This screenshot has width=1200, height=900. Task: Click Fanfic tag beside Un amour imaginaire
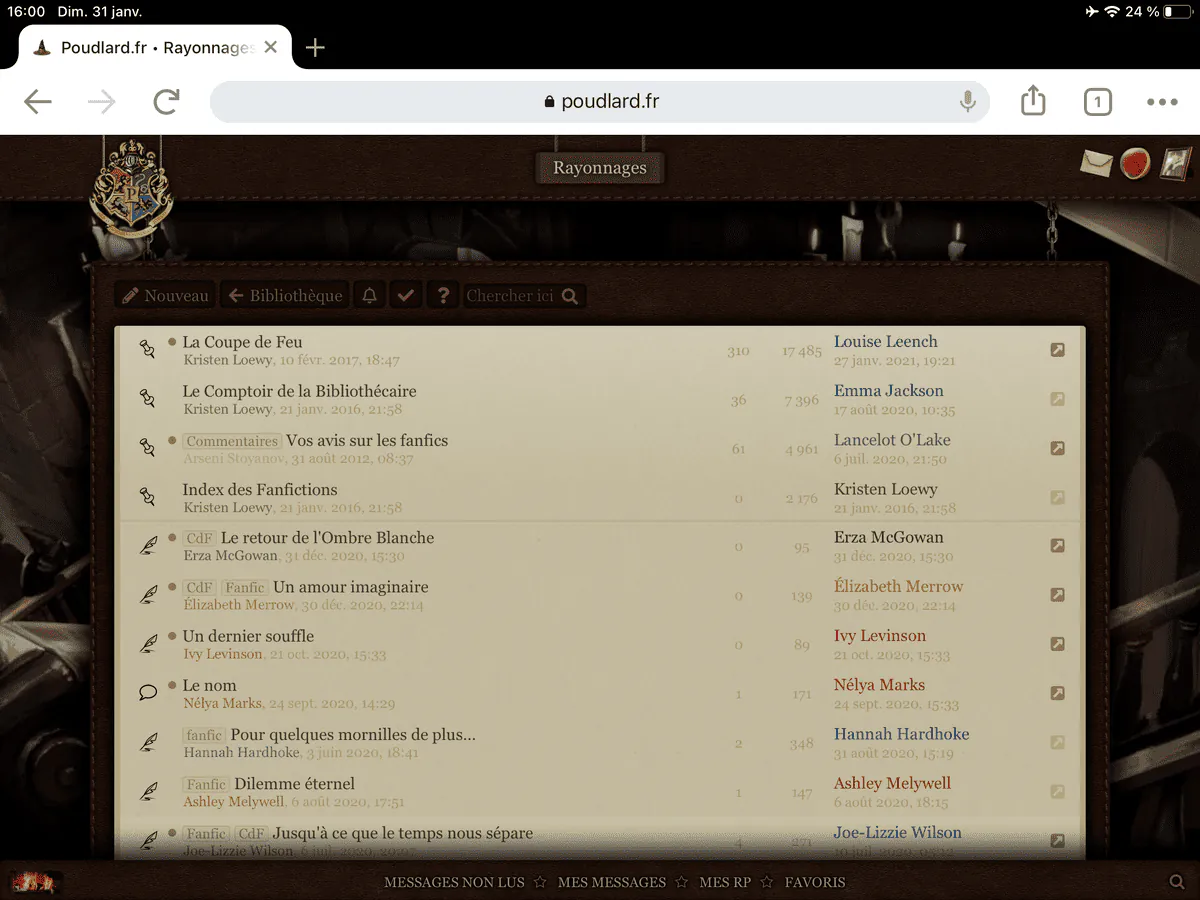244,588
